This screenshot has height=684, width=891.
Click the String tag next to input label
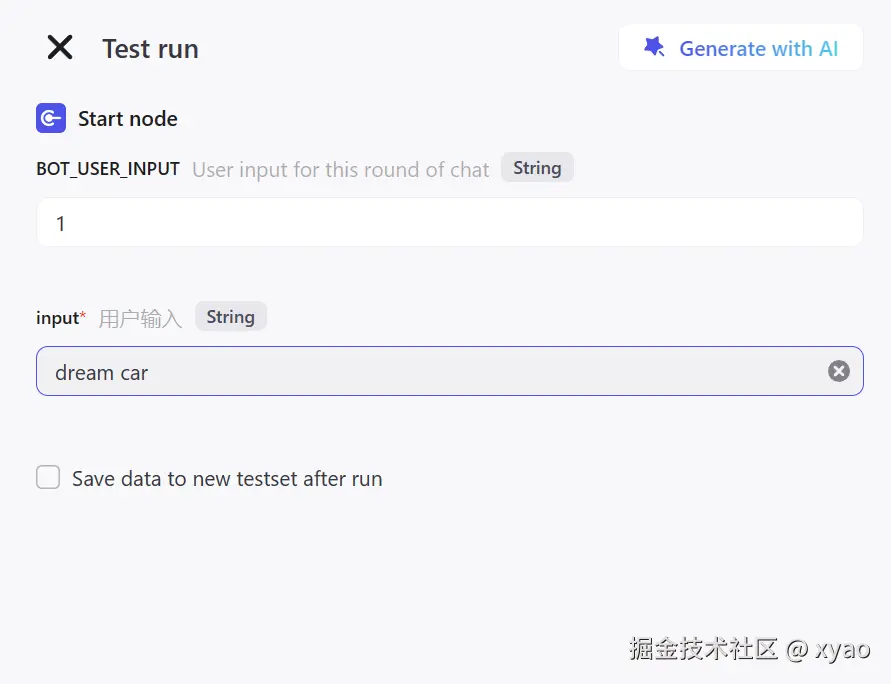(x=231, y=316)
